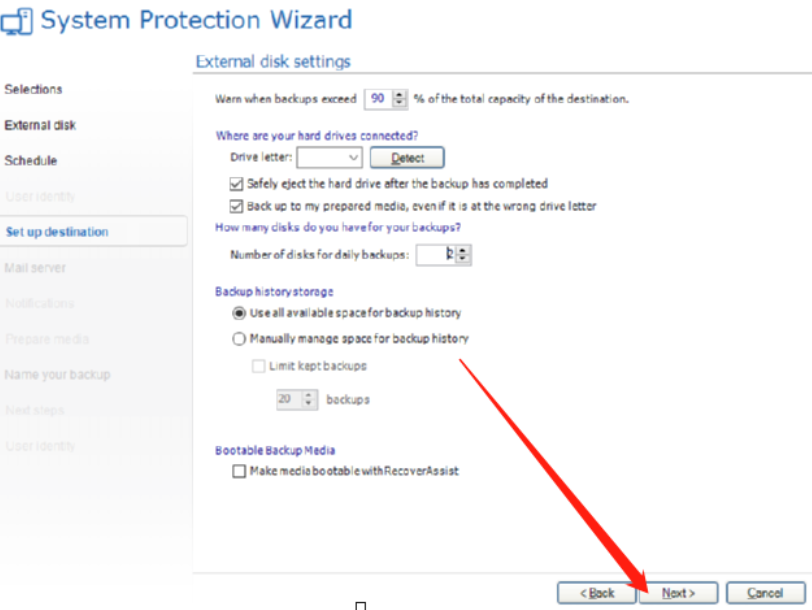Select Manually manage space for backup history
The image size is (812, 610).
(x=239, y=339)
